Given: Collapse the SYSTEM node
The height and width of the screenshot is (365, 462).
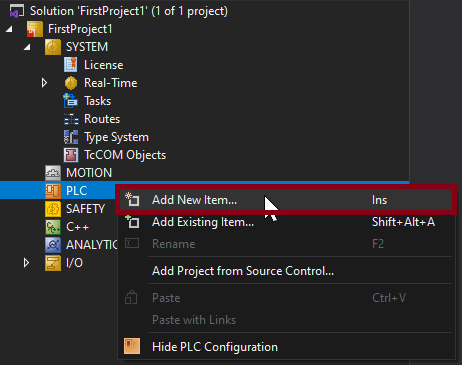Looking at the screenshot, I should coord(27,47).
